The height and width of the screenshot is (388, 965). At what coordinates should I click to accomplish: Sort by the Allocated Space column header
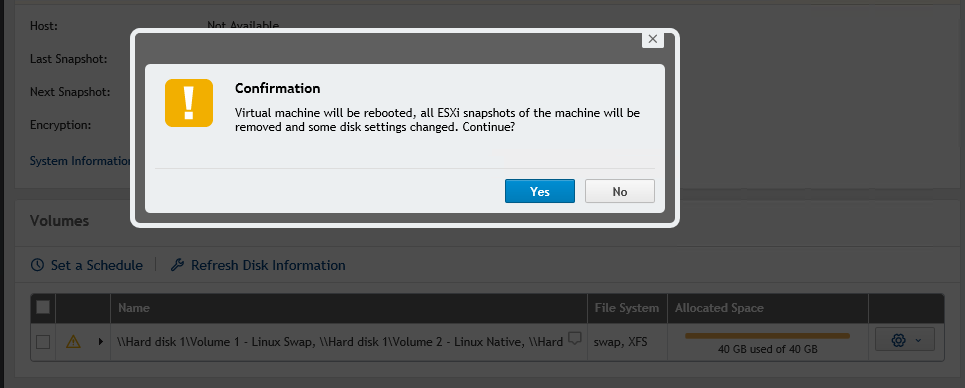click(x=719, y=308)
